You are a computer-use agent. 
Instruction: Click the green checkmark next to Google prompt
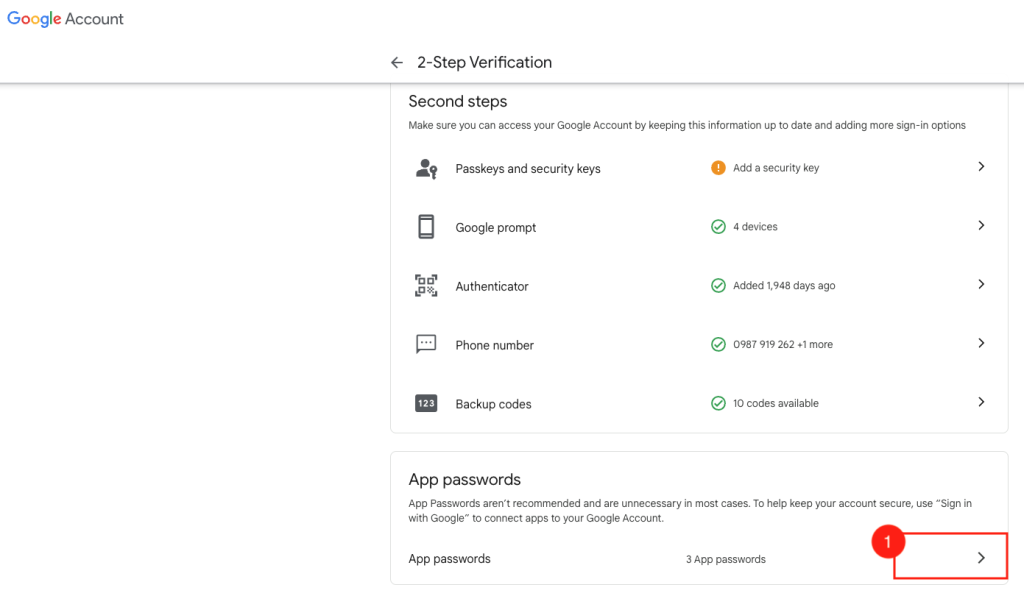pos(718,227)
